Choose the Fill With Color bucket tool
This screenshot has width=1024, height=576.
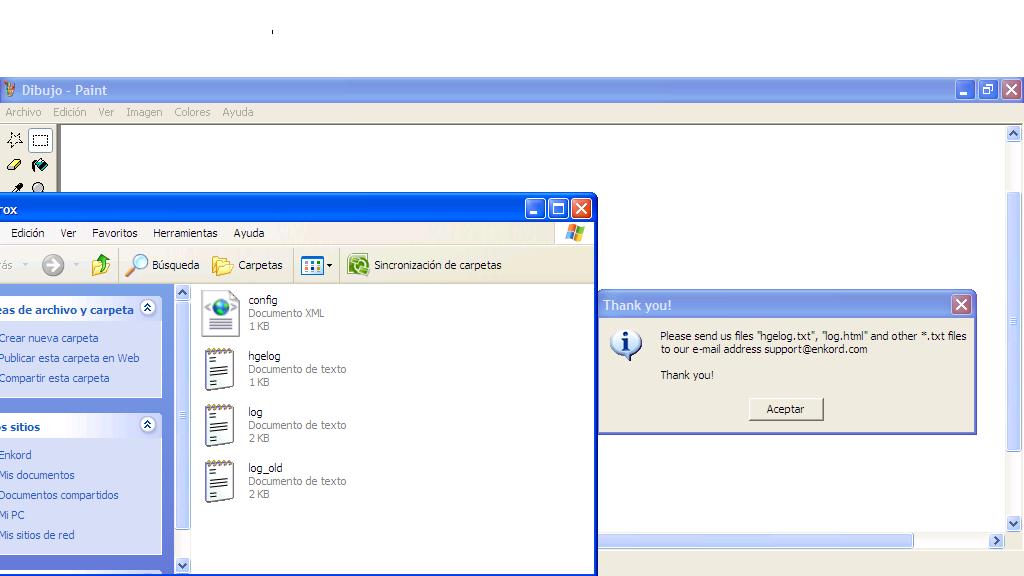point(40,165)
